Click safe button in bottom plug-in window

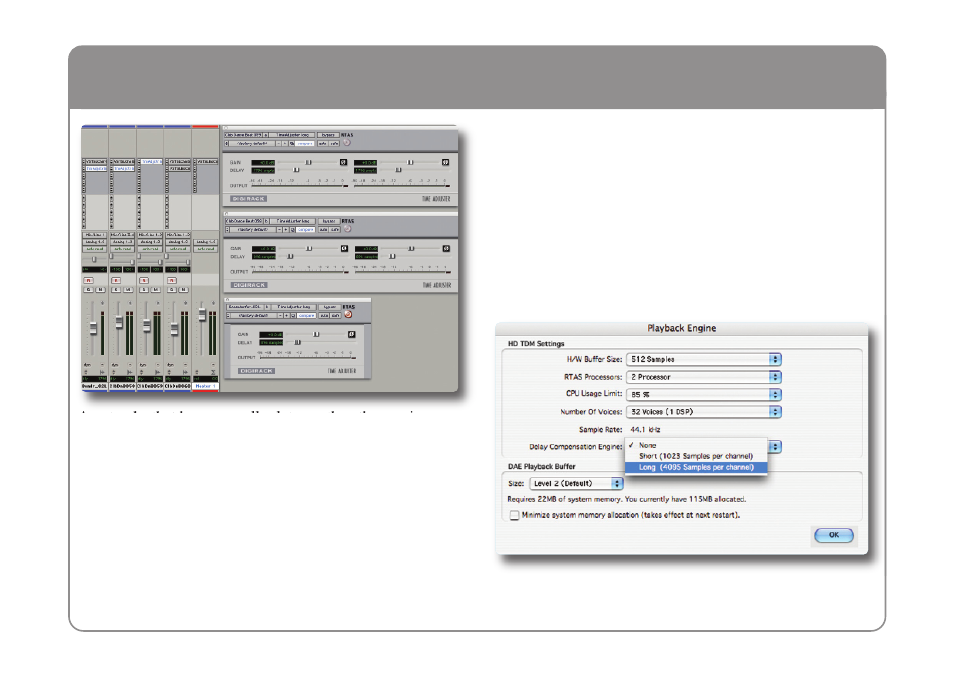point(335,315)
